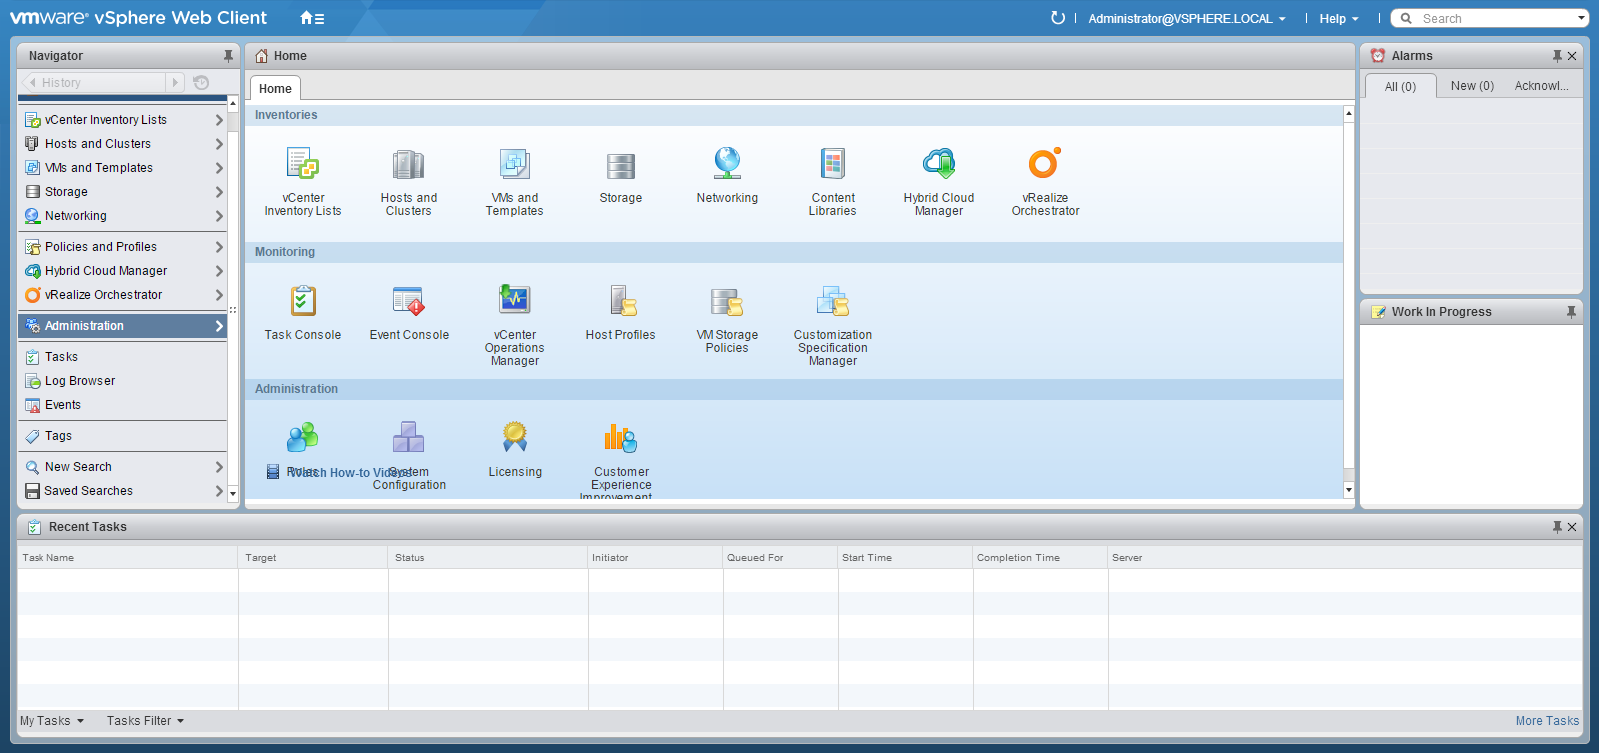
Task: Open the Help dropdown menu
Action: pos(1339,18)
